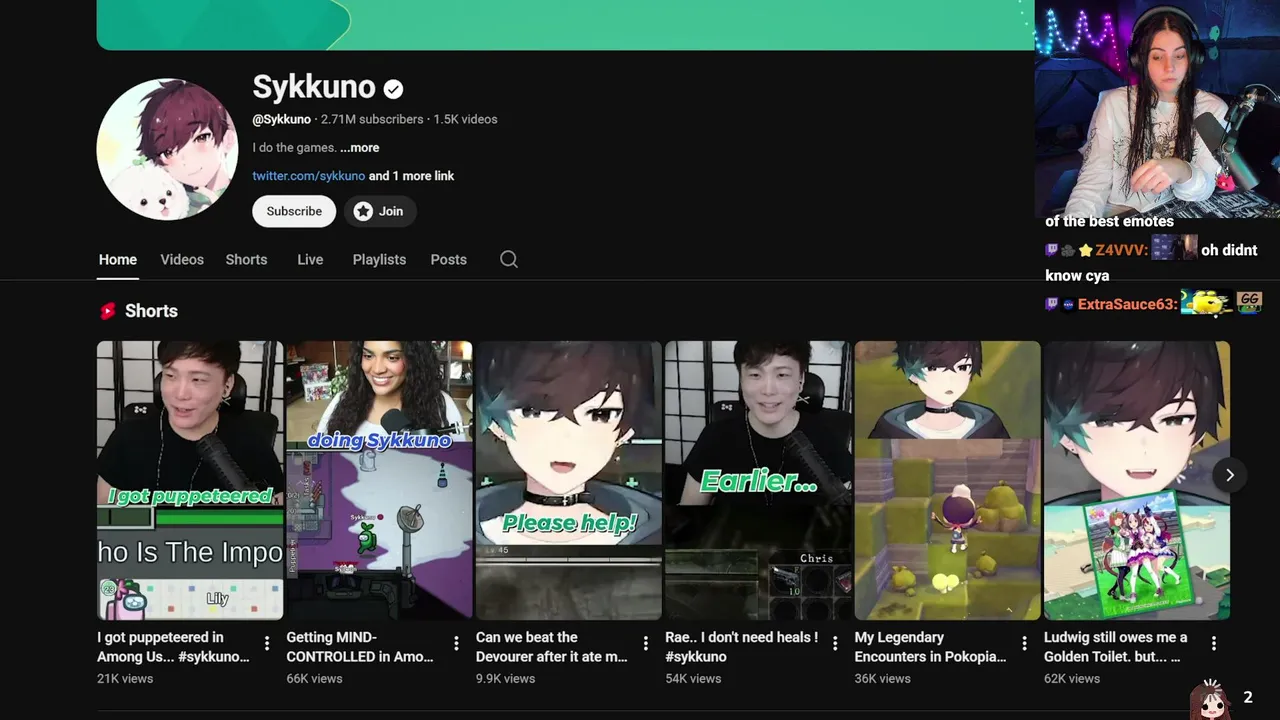This screenshot has height=720, width=1280.
Task: Play the 'doing Sykkuno' short thumbnail
Action: pos(379,480)
